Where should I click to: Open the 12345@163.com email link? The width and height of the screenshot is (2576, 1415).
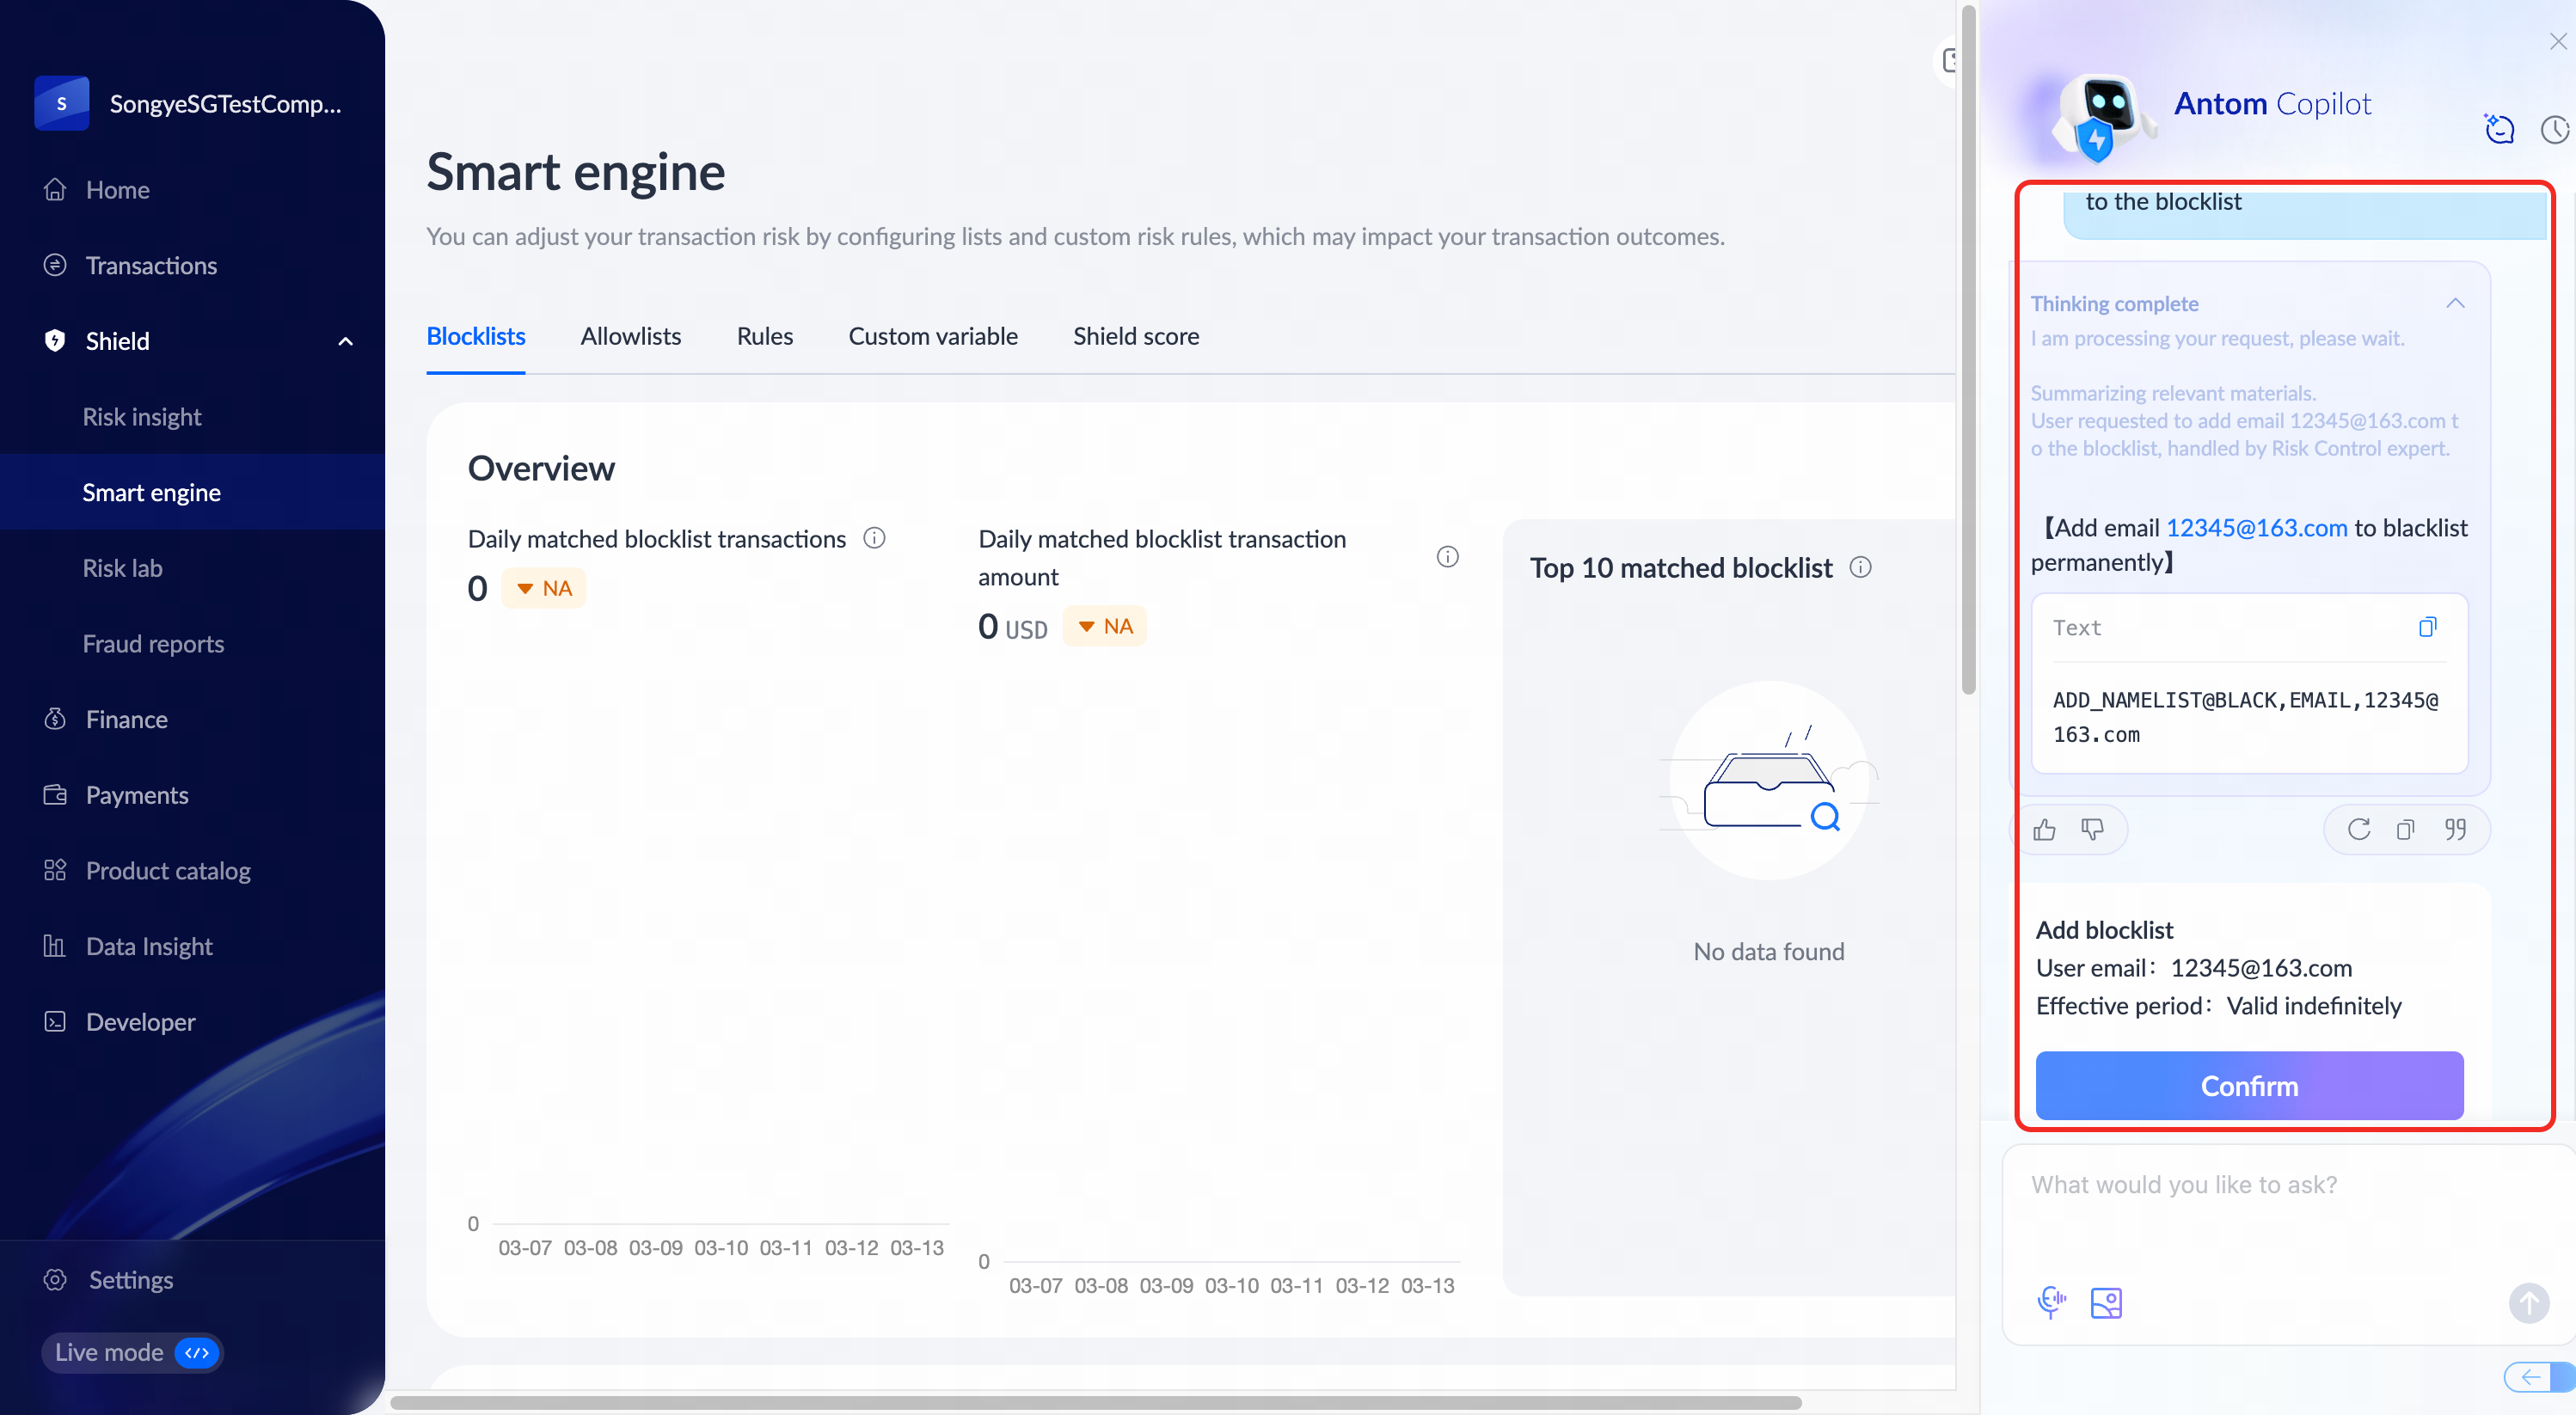(2256, 528)
